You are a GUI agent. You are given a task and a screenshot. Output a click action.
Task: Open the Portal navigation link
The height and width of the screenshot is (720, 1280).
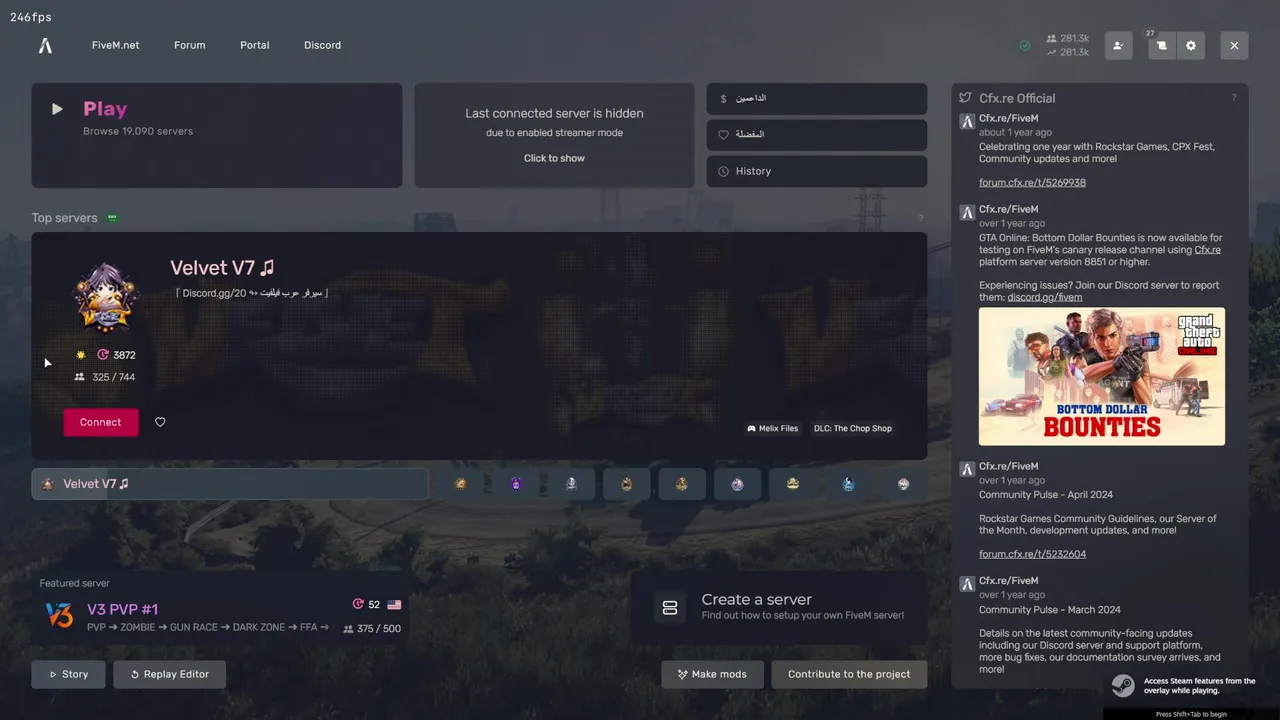coord(254,45)
